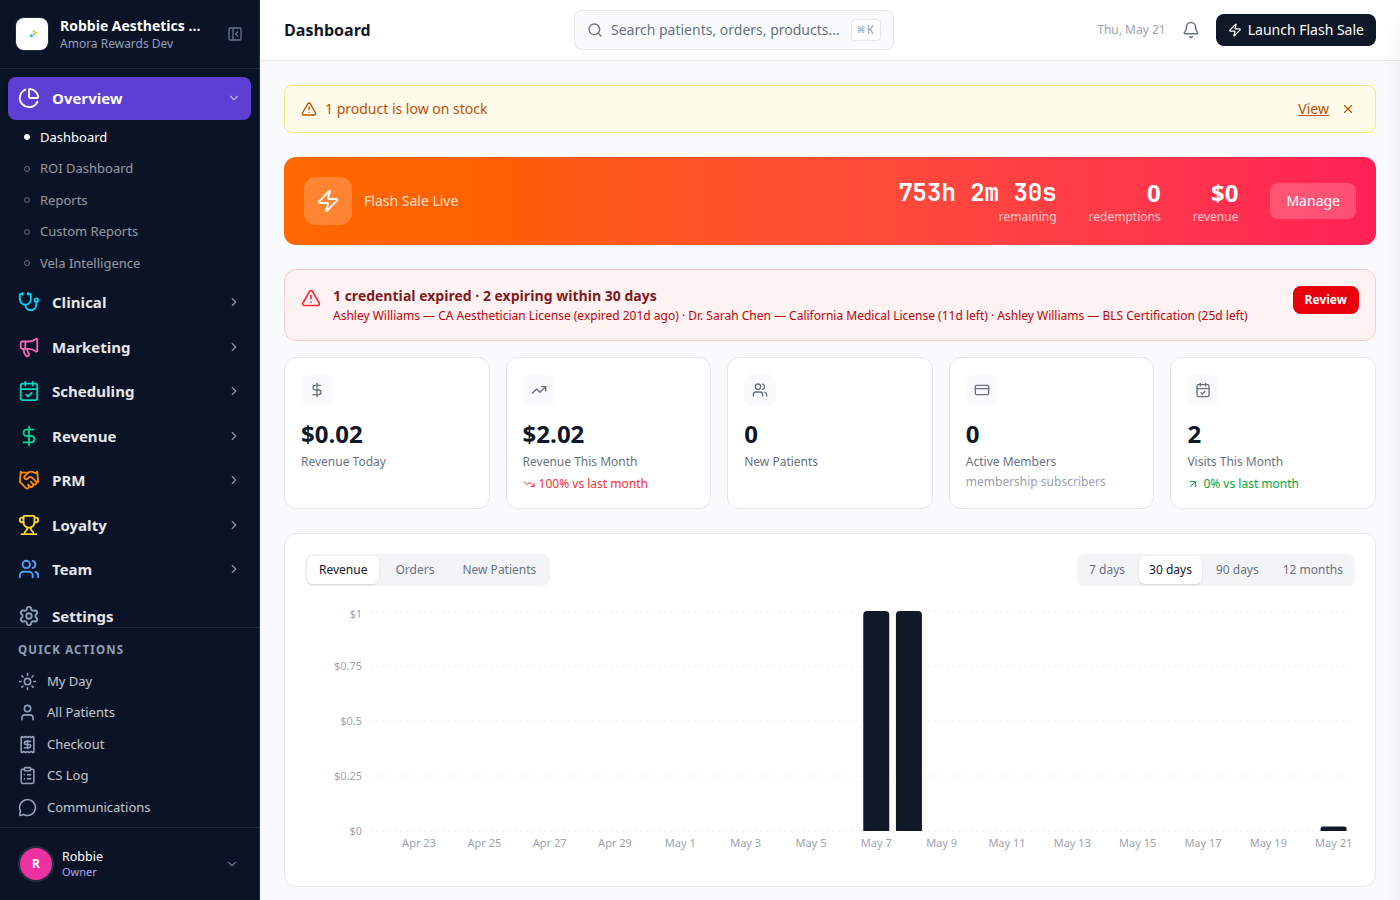The image size is (1400, 900).
Task: Click the Visits This Month card
Action: [x=1273, y=433]
